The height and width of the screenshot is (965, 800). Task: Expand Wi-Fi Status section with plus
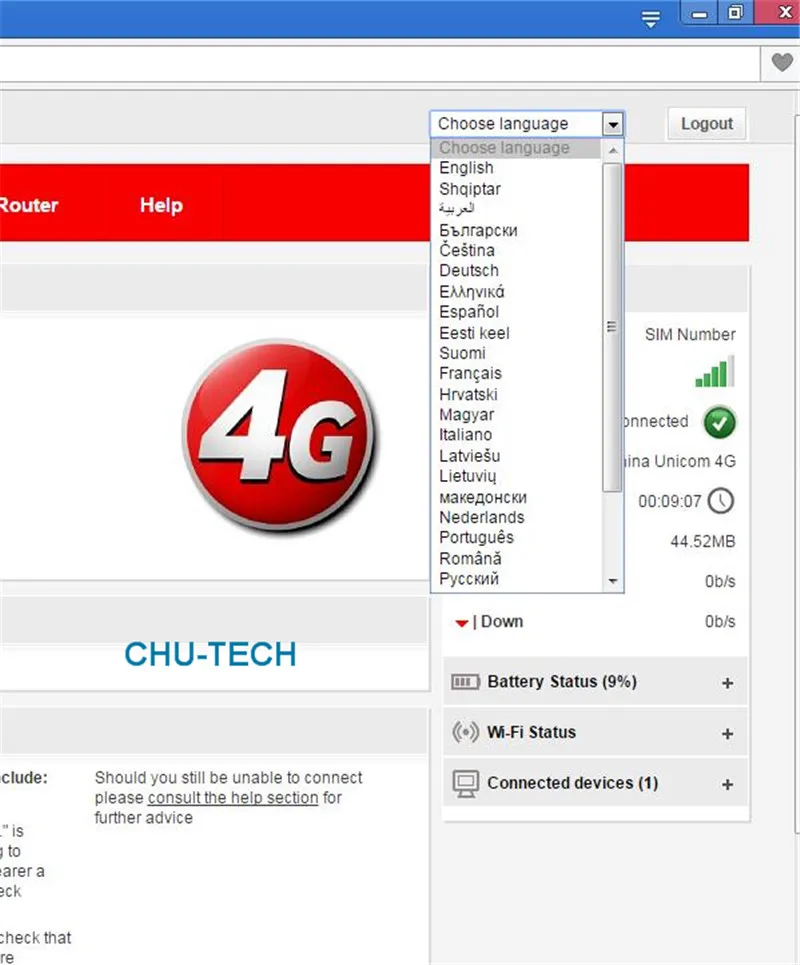coord(727,734)
